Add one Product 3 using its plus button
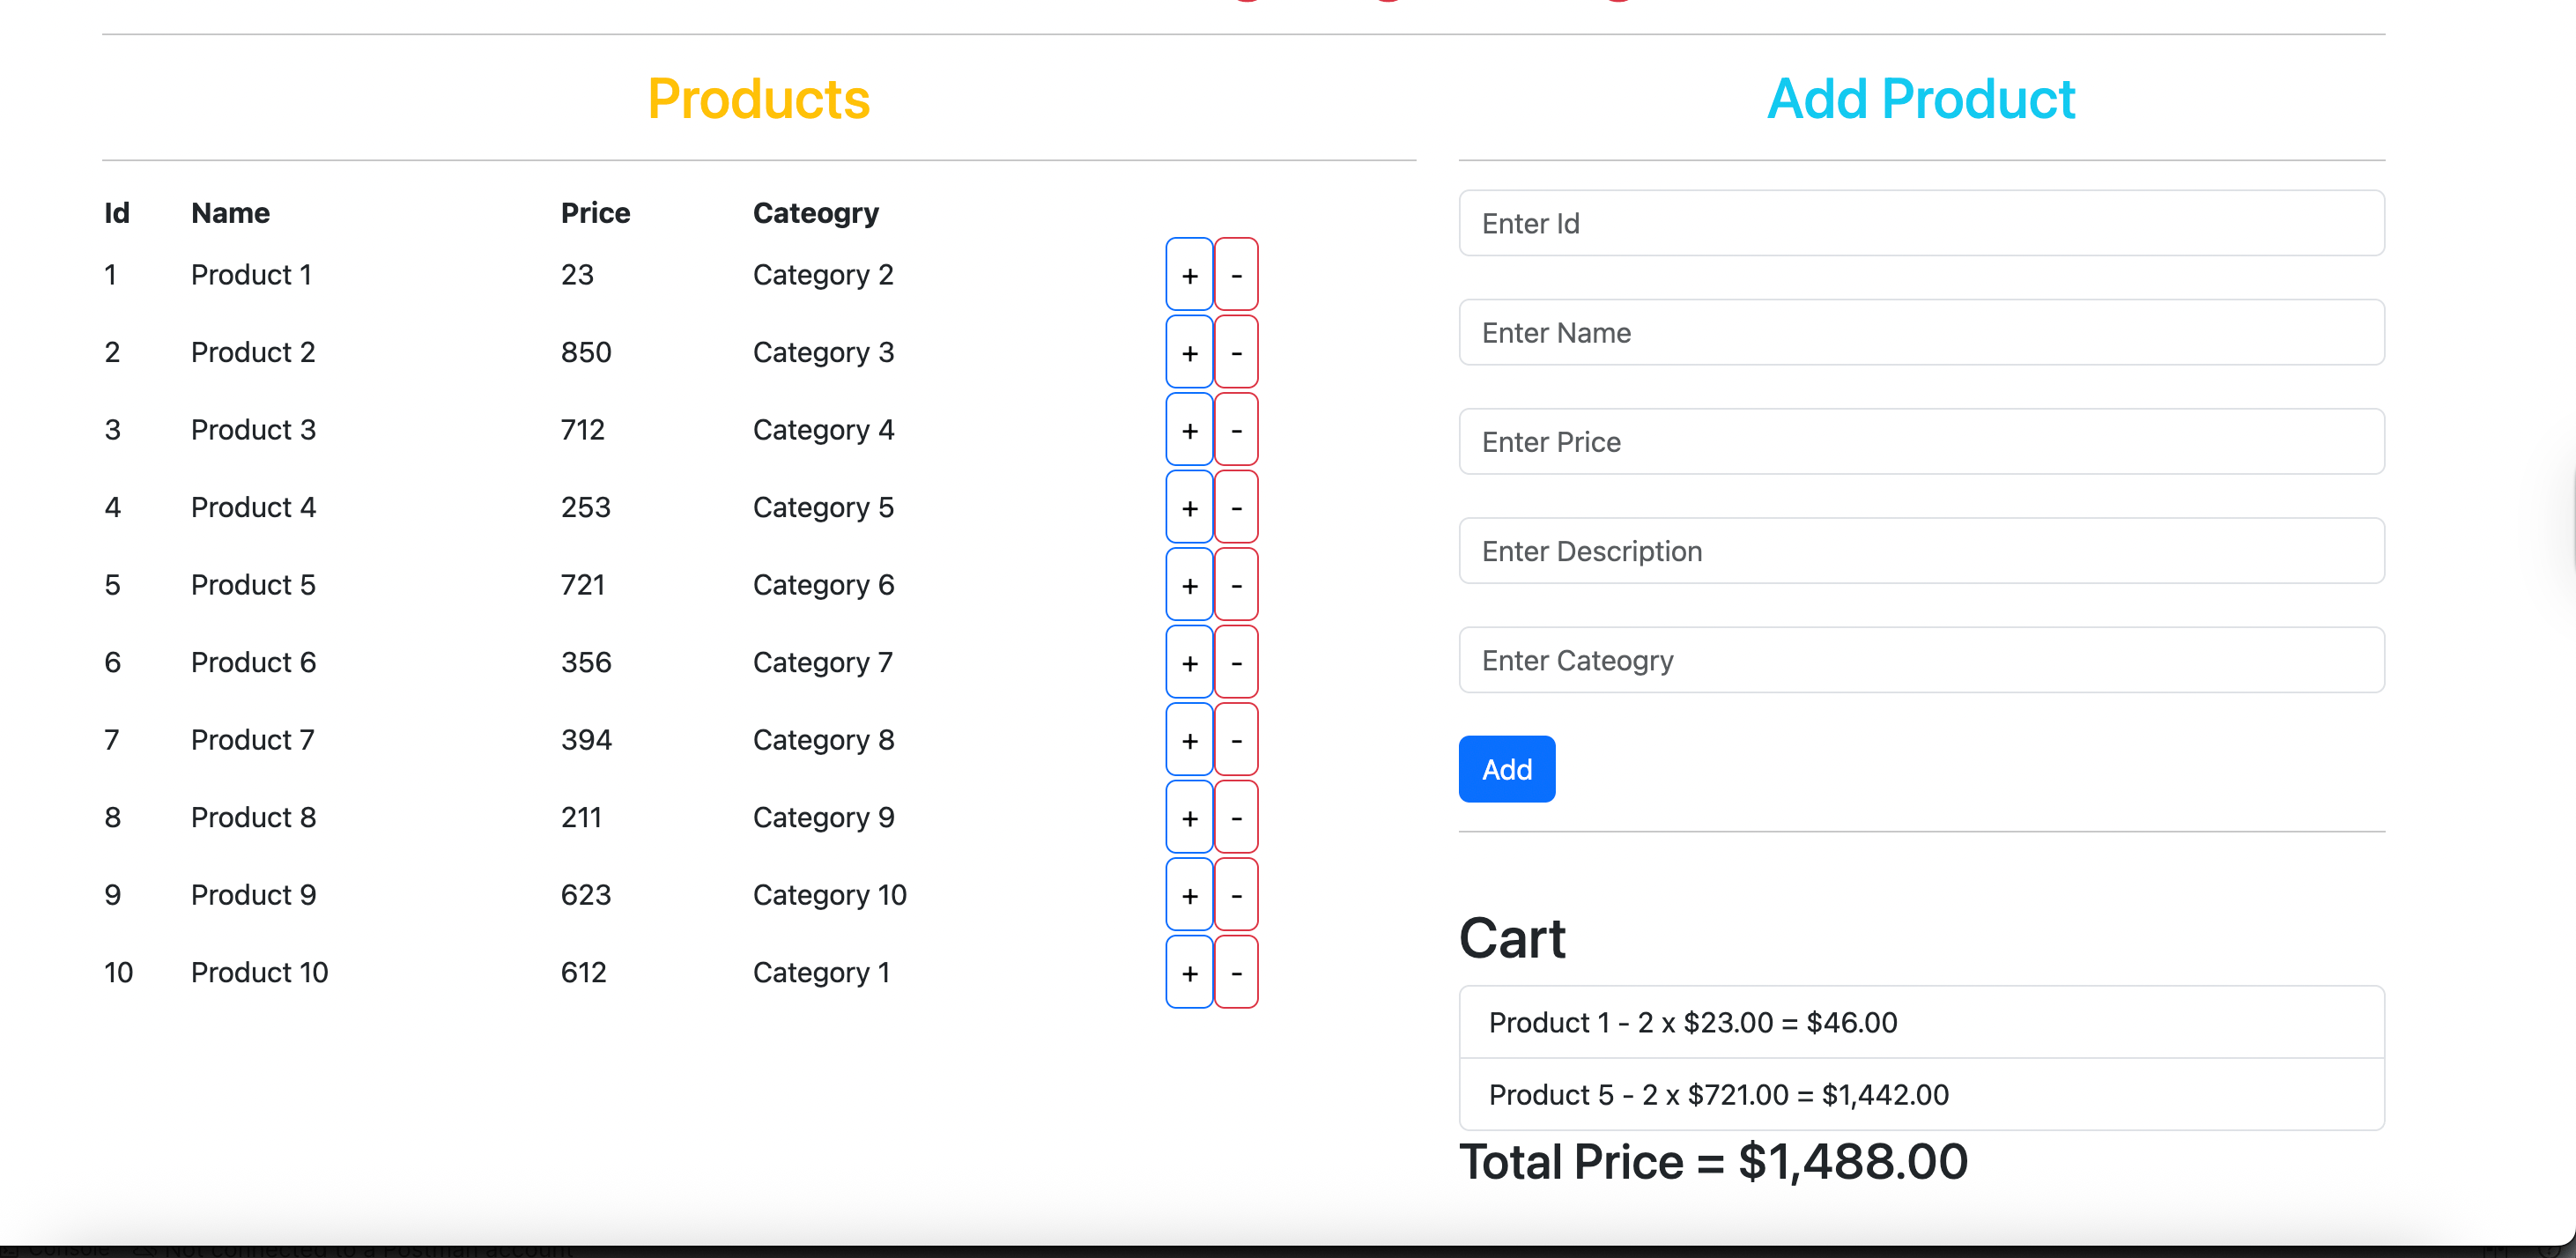Image resolution: width=2576 pixels, height=1258 pixels. click(1189, 429)
